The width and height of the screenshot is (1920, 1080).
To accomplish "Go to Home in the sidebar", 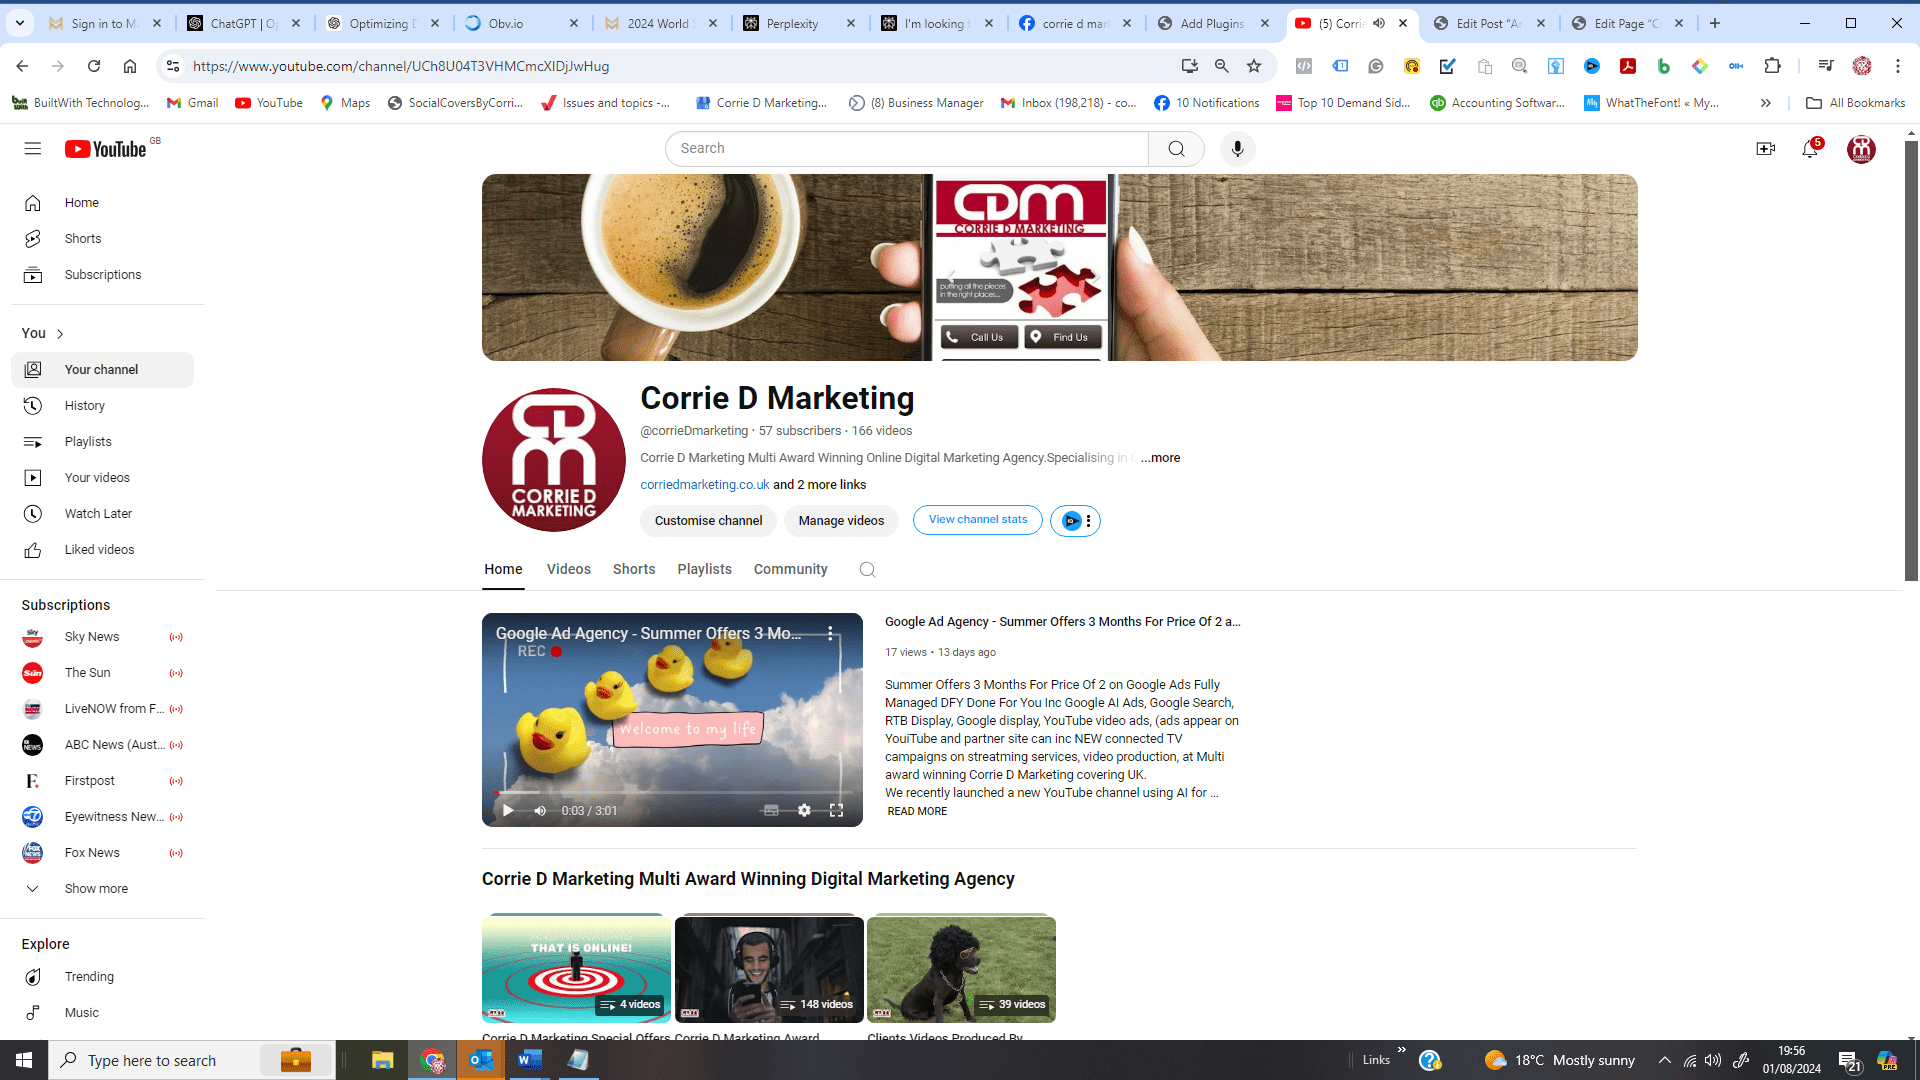I will point(102,203).
